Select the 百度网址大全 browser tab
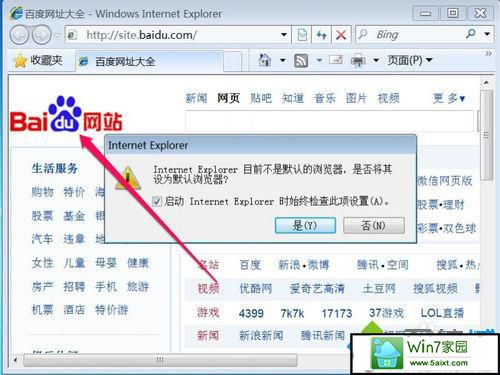The width and height of the screenshot is (500, 375). pos(149,61)
